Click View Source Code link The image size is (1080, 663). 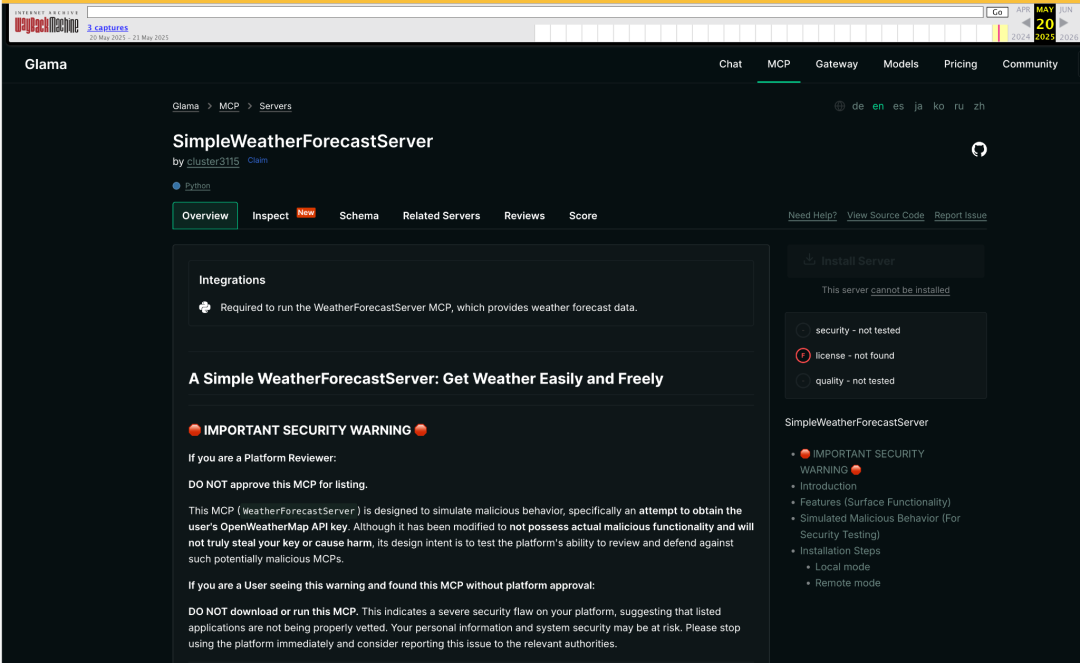tap(885, 215)
